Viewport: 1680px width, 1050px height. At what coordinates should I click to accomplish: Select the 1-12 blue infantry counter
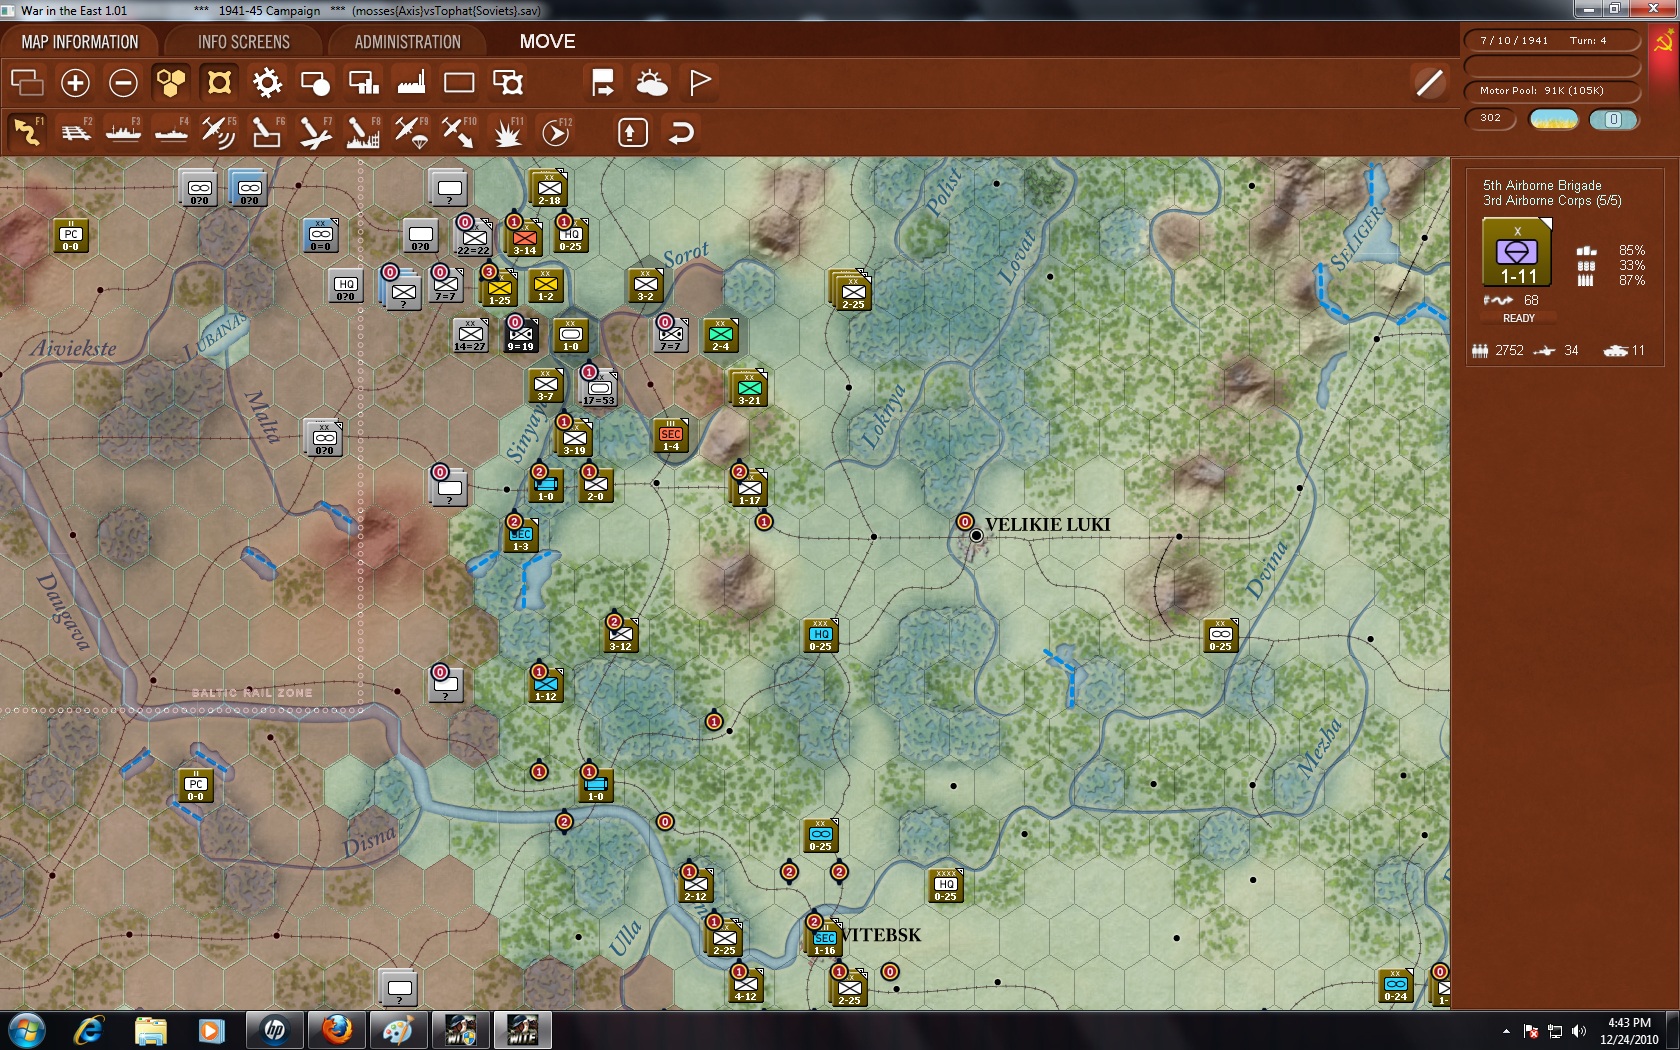[546, 686]
